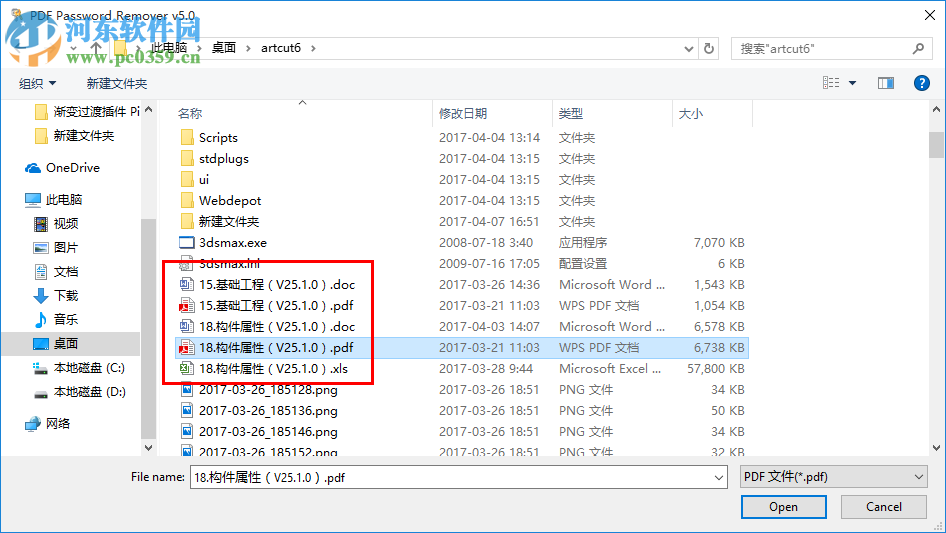Viewport: 946px width, 533px height.
Task: Click the 网络 network icon
Action: coord(33,424)
